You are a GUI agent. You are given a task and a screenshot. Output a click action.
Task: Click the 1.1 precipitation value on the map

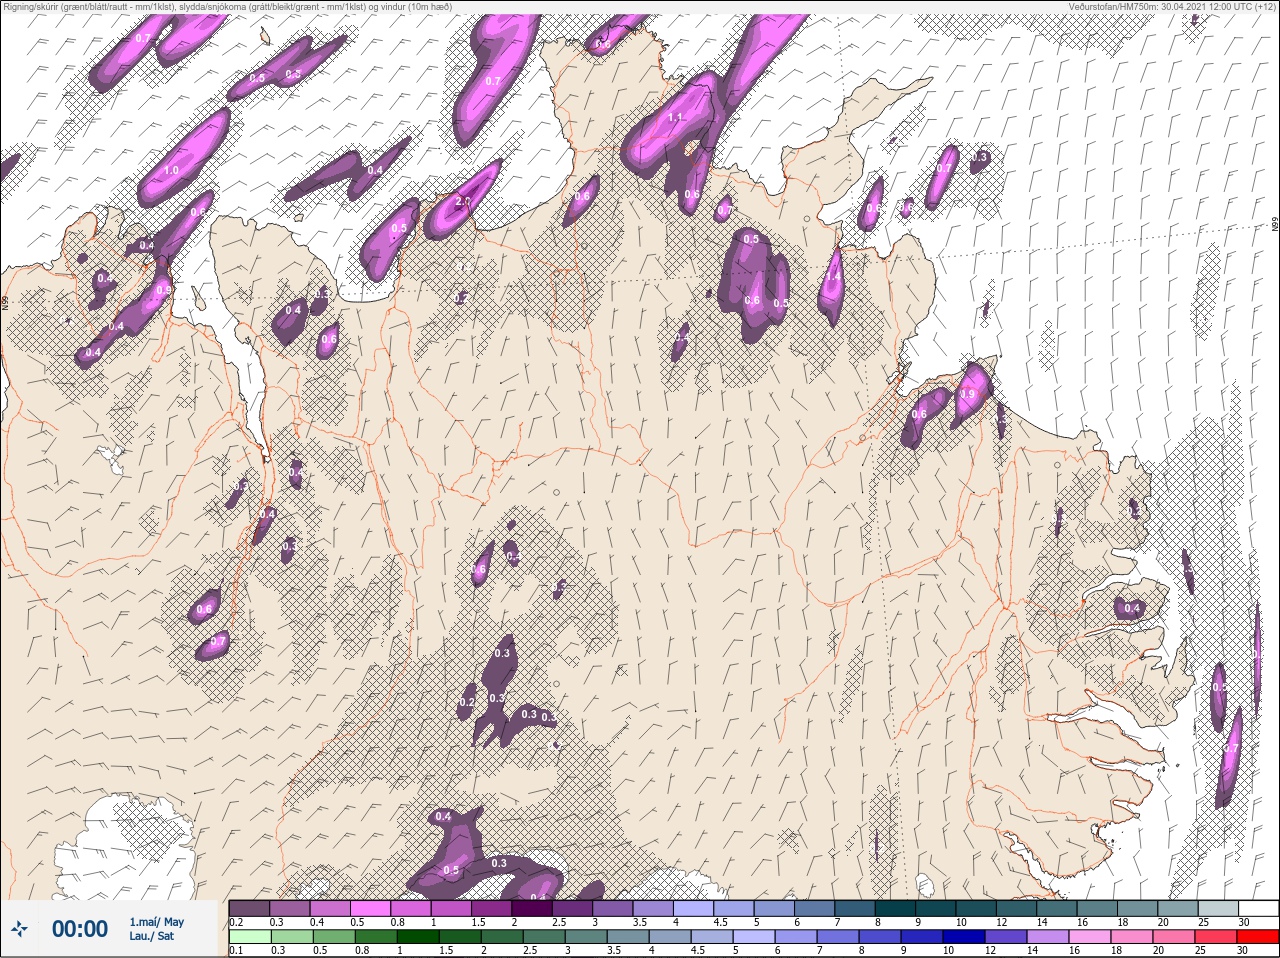(675, 118)
